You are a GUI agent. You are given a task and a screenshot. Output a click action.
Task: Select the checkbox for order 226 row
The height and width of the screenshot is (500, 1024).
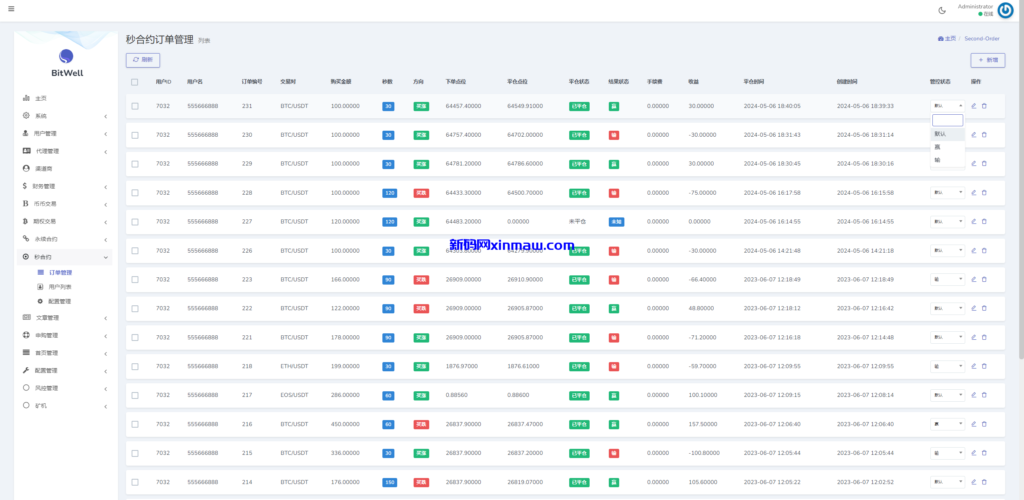(135, 250)
